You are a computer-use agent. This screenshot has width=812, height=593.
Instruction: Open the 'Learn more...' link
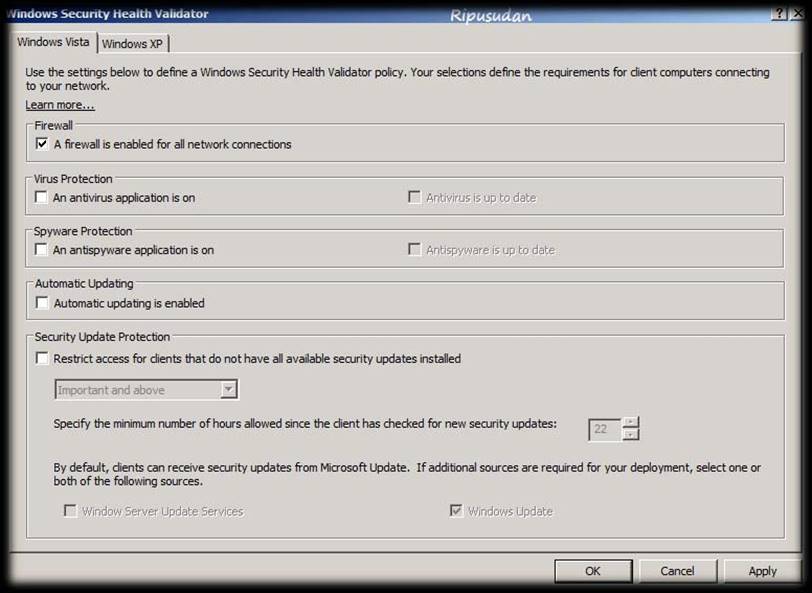coord(60,105)
